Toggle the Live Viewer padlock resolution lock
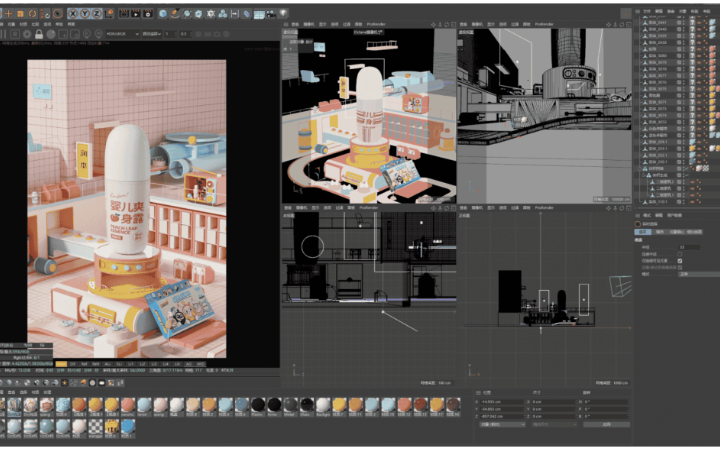720x450 pixels. tap(39, 34)
